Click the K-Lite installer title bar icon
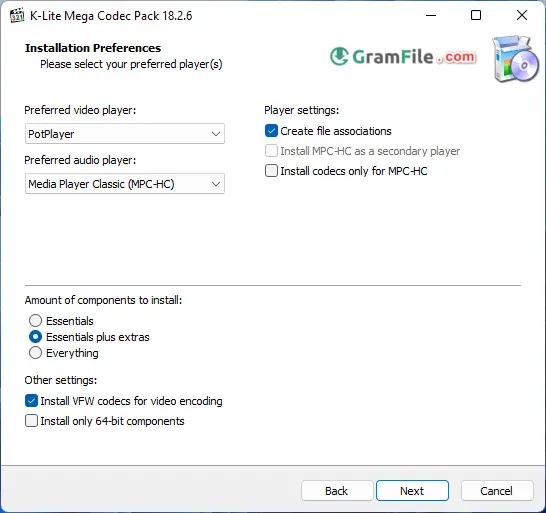 pos(17,16)
